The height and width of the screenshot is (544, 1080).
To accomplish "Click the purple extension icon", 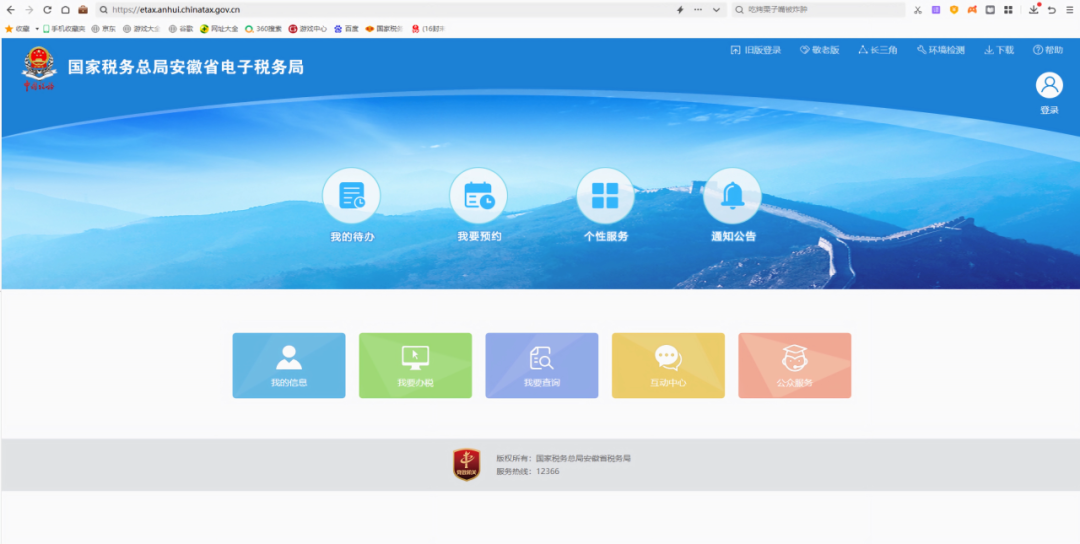I will 935,10.
